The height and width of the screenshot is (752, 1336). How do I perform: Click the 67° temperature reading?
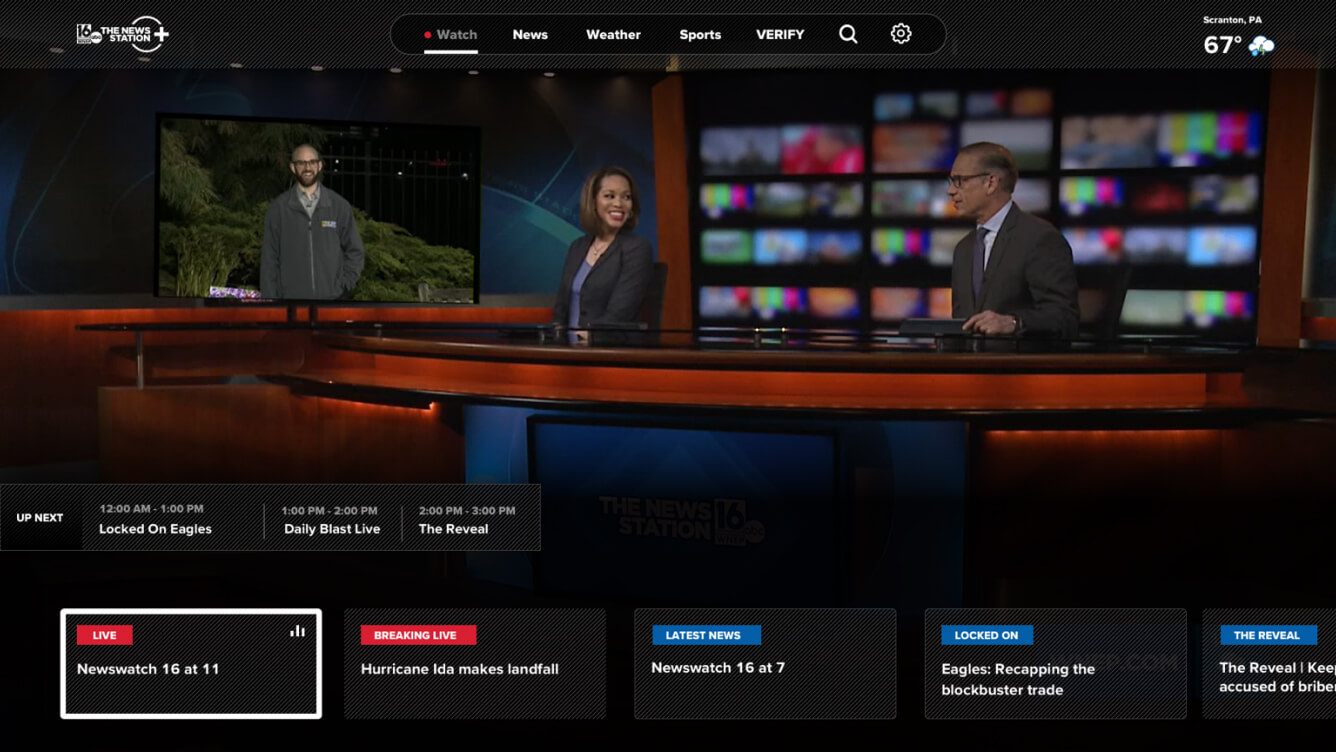(1222, 46)
